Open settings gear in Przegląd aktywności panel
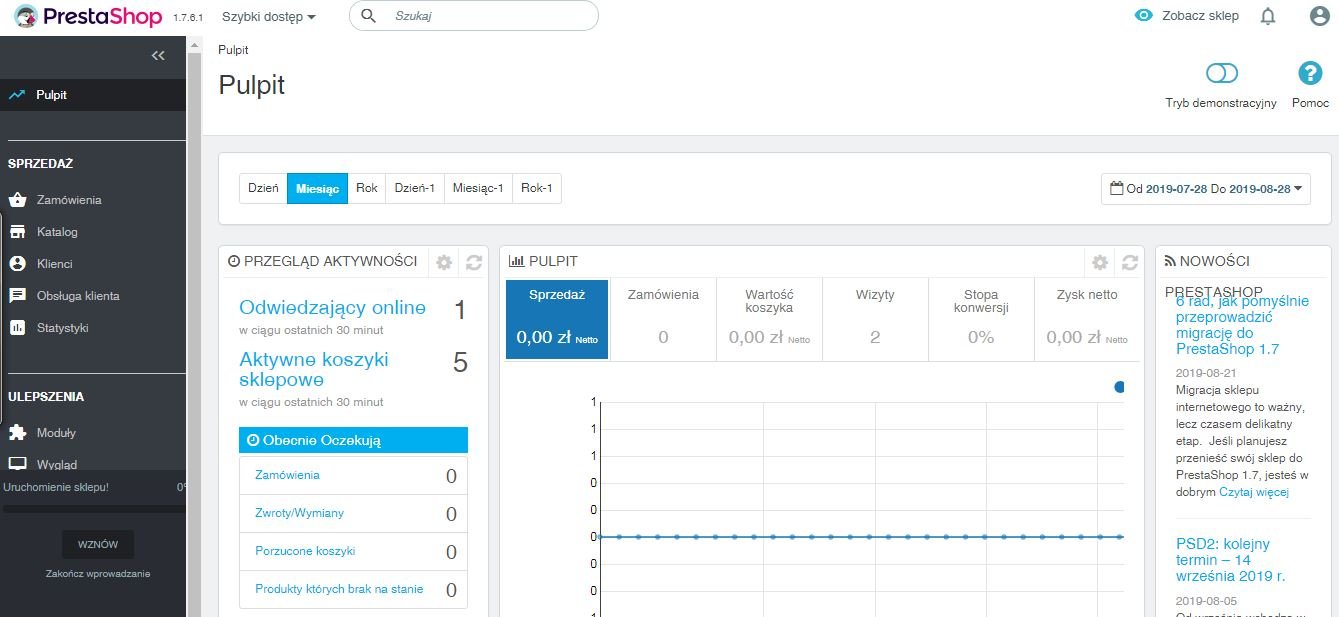 click(x=444, y=262)
